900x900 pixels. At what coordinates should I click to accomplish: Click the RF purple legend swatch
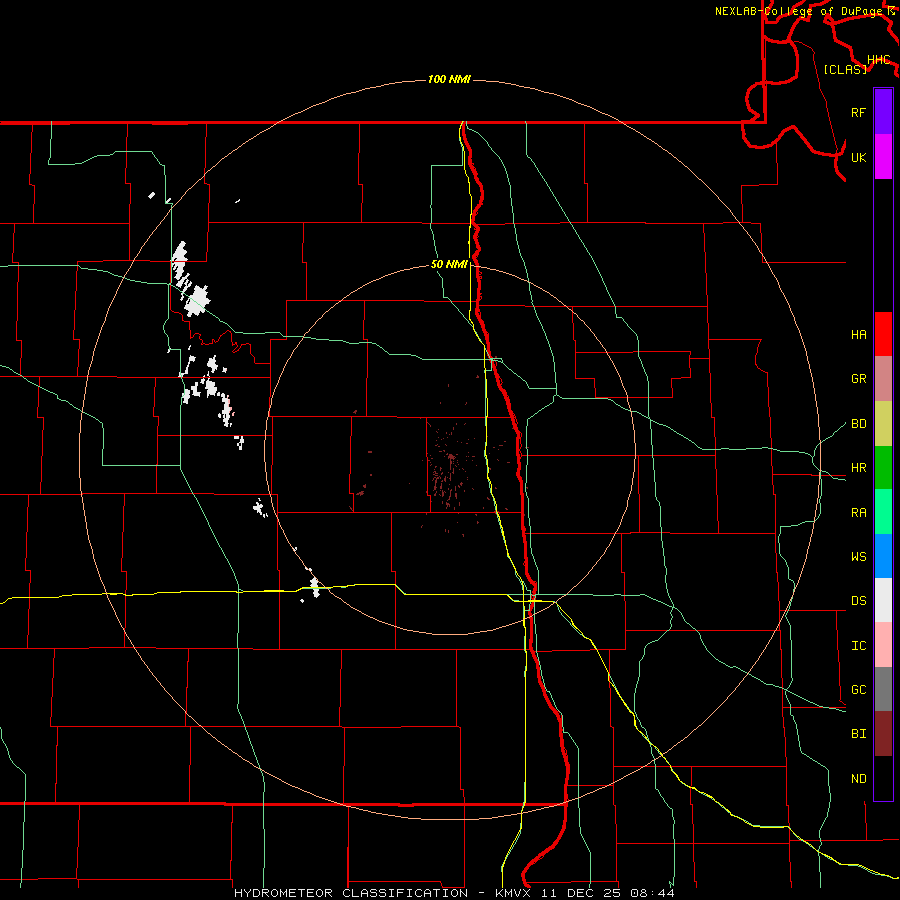pyautogui.click(x=883, y=112)
